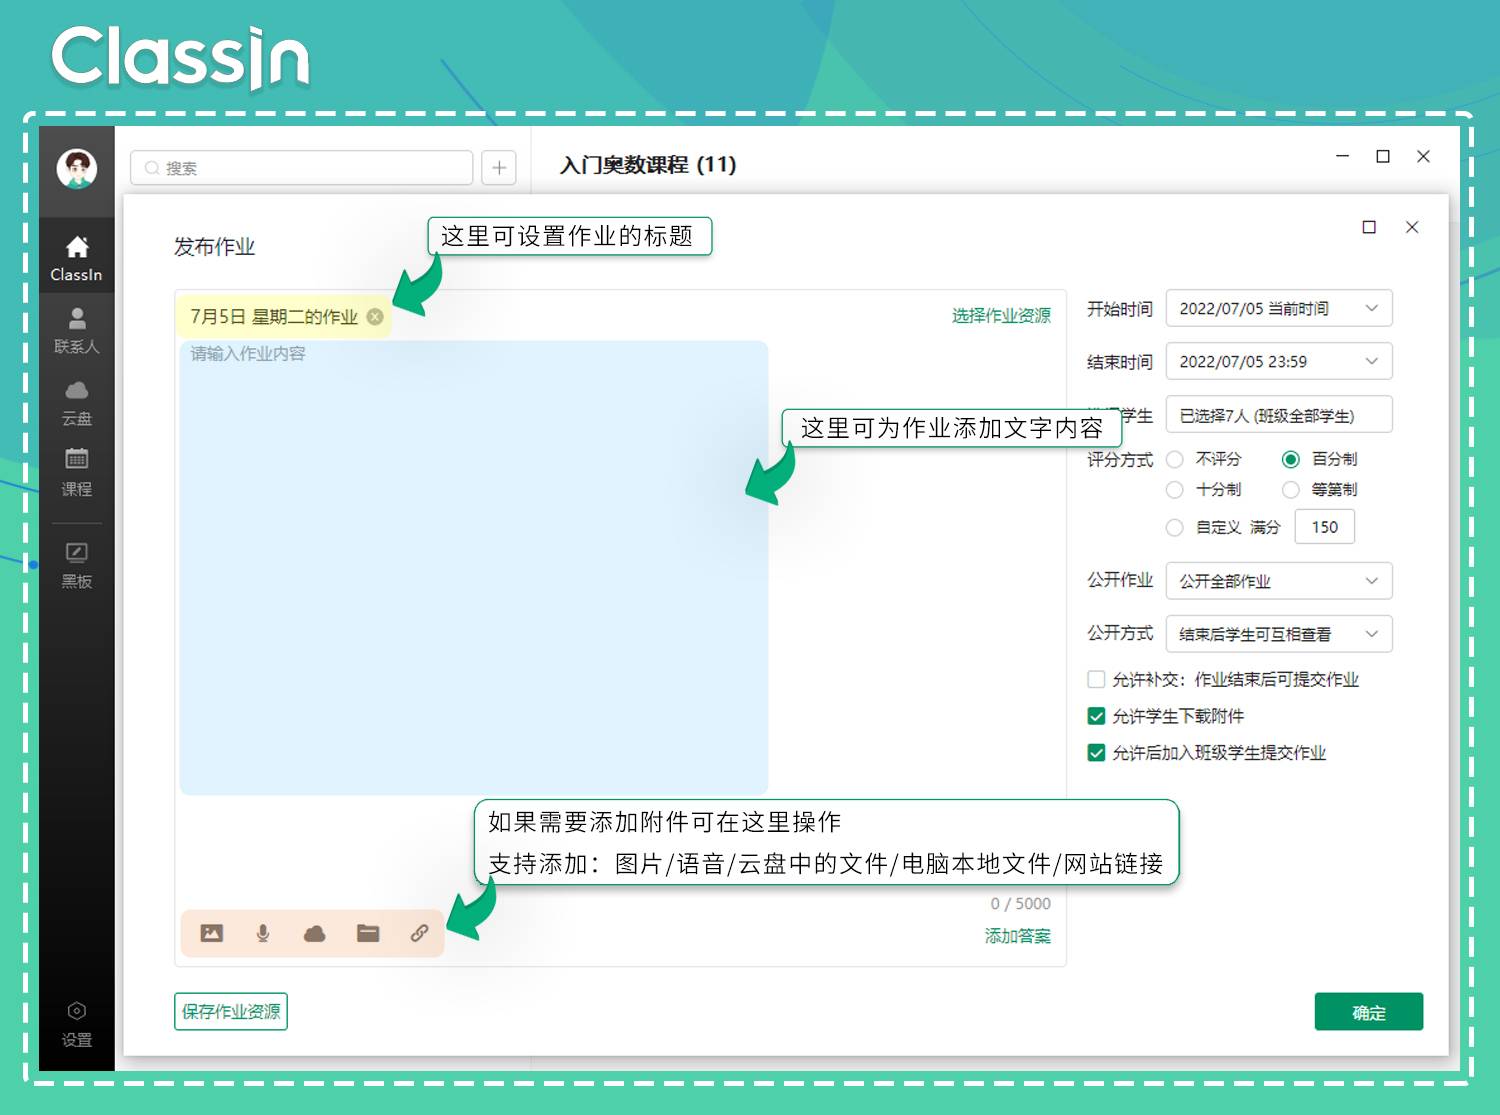The width and height of the screenshot is (1500, 1115).
Task: Click the selected students field 已选择7人
Action: (x=1279, y=415)
